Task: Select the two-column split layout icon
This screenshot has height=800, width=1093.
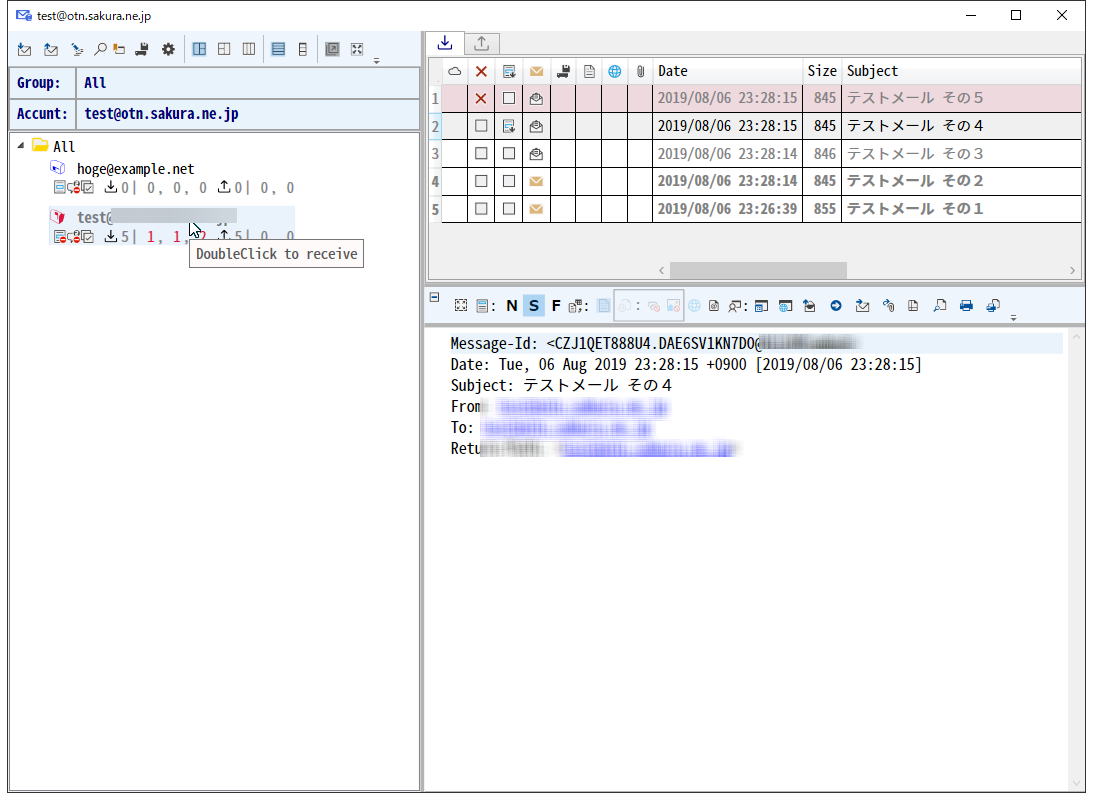Action: coord(199,49)
